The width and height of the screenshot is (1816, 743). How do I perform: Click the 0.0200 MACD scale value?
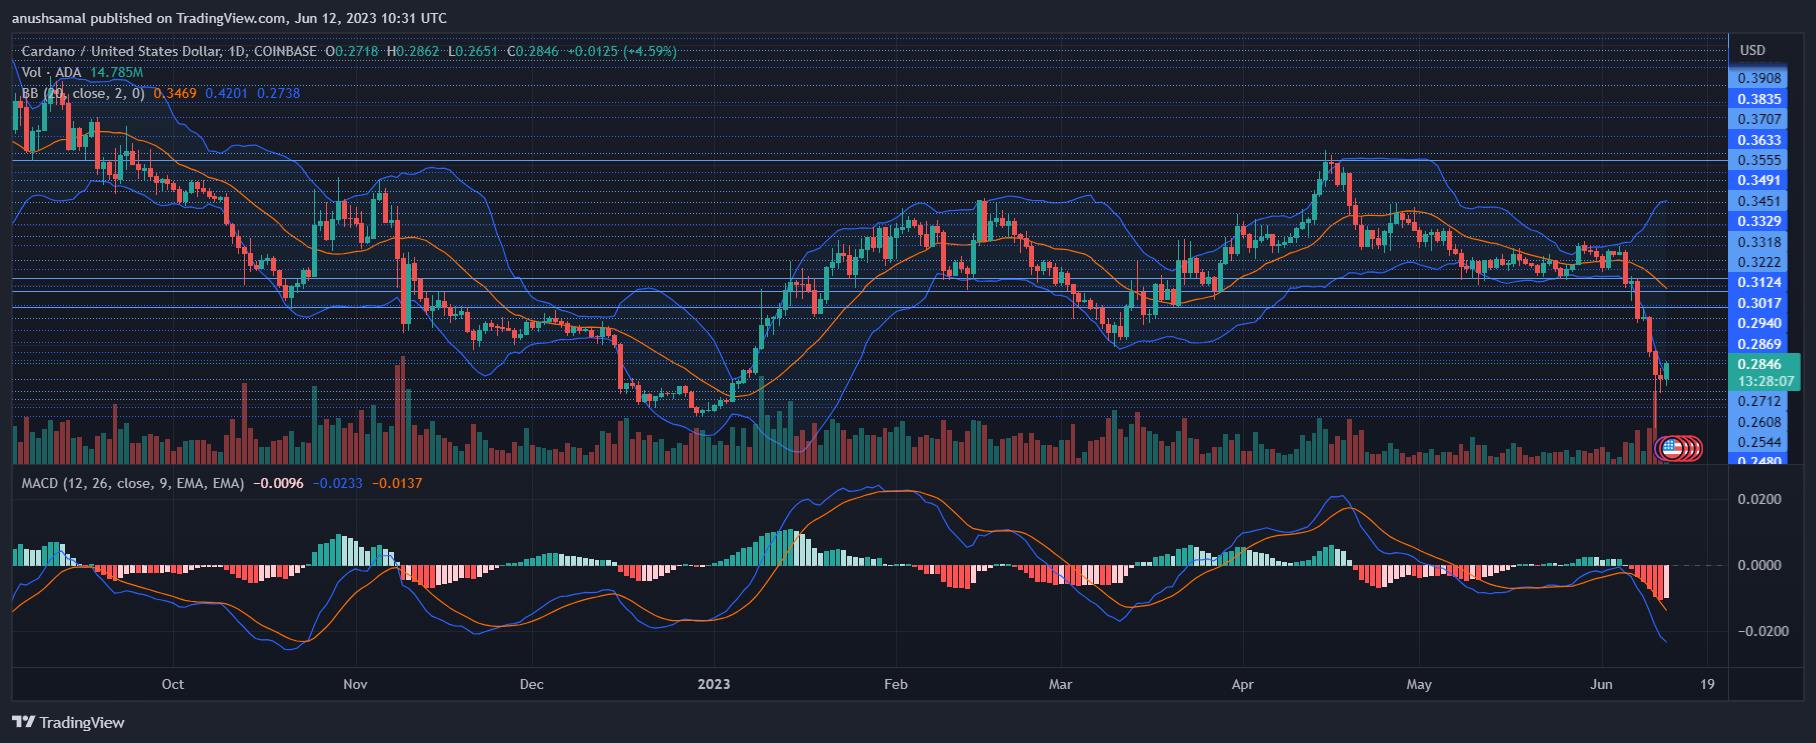coord(1759,499)
